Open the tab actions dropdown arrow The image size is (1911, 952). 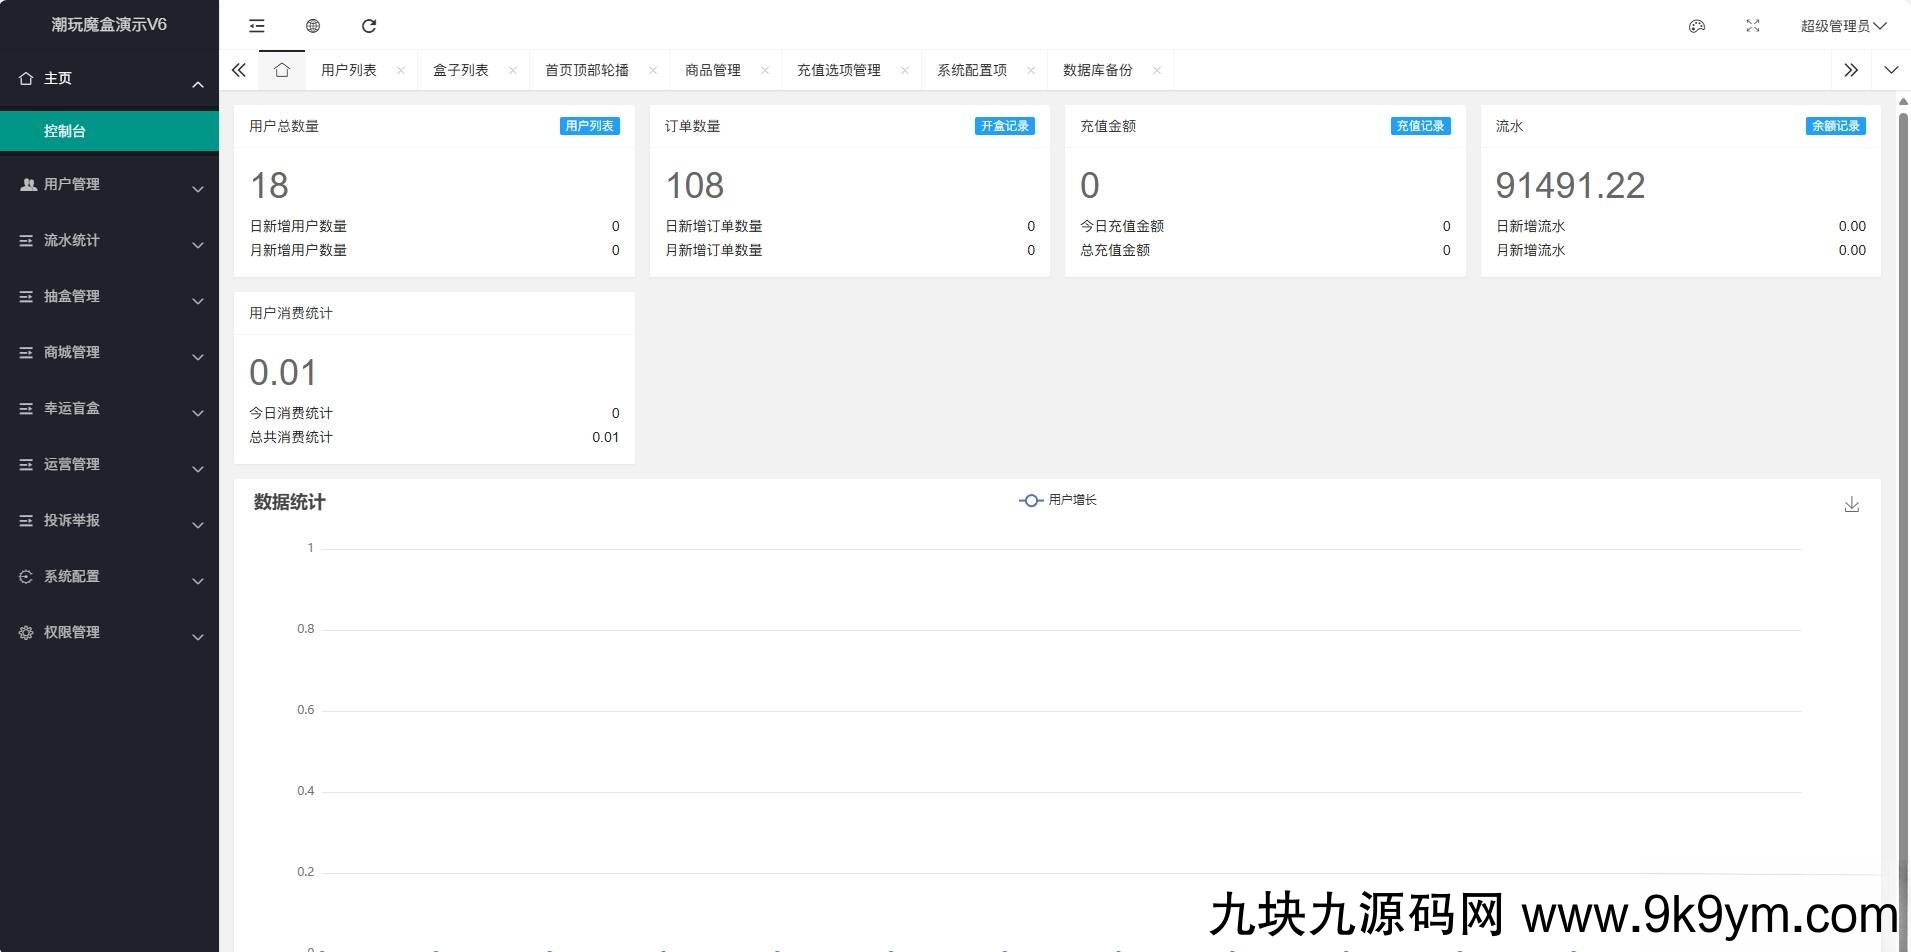click(1890, 70)
